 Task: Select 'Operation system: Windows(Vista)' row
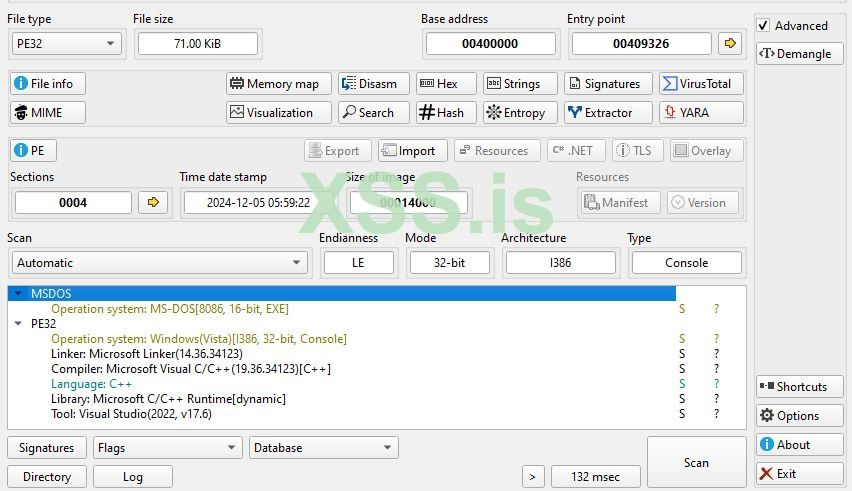(x=199, y=339)
